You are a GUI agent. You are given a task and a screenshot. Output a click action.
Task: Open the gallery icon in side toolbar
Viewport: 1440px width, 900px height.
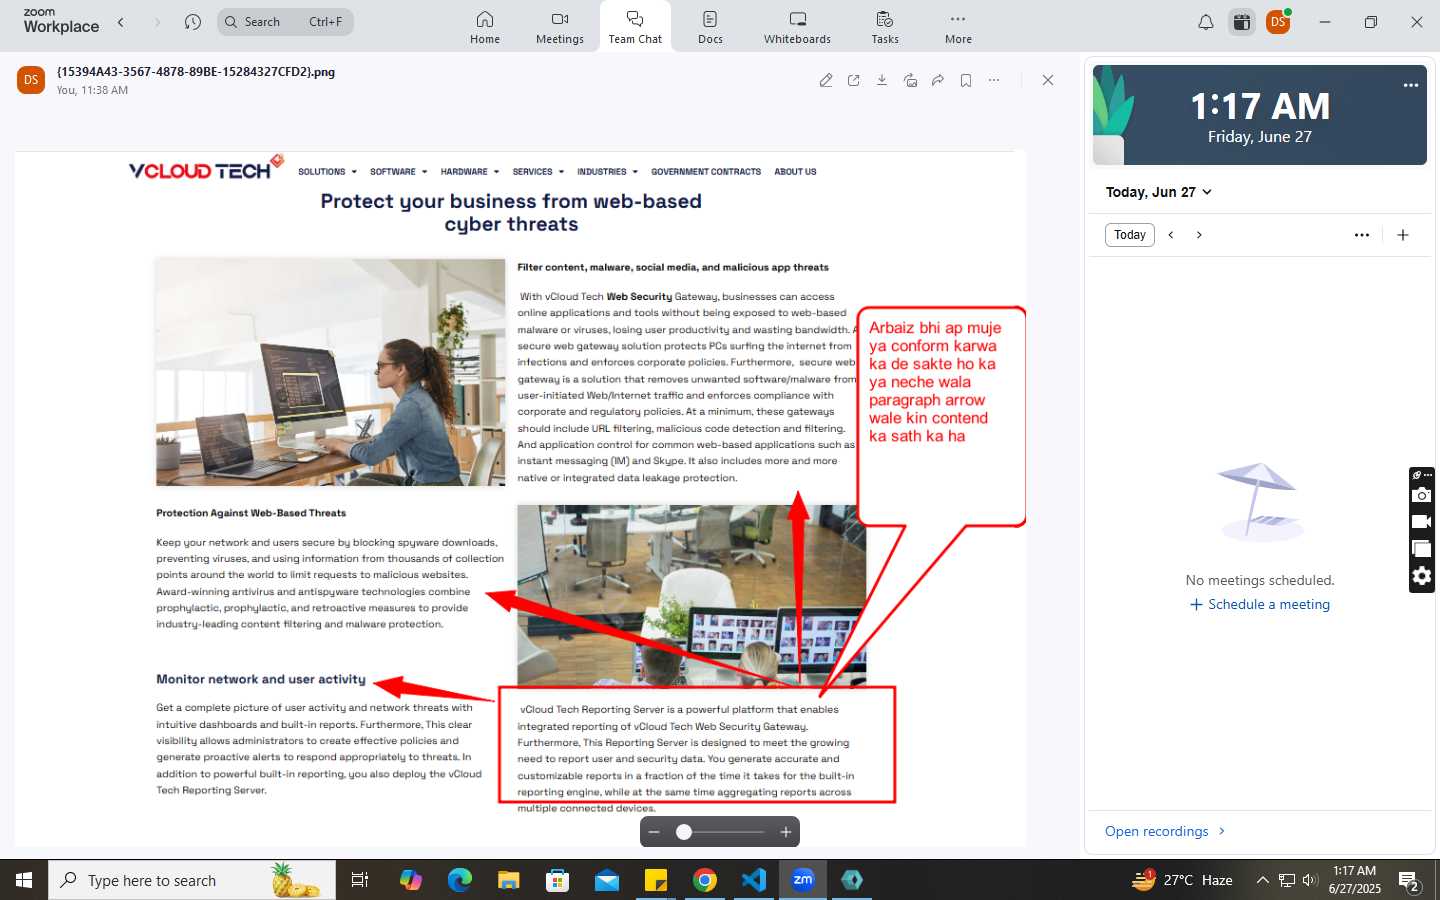click(1421, 549)
